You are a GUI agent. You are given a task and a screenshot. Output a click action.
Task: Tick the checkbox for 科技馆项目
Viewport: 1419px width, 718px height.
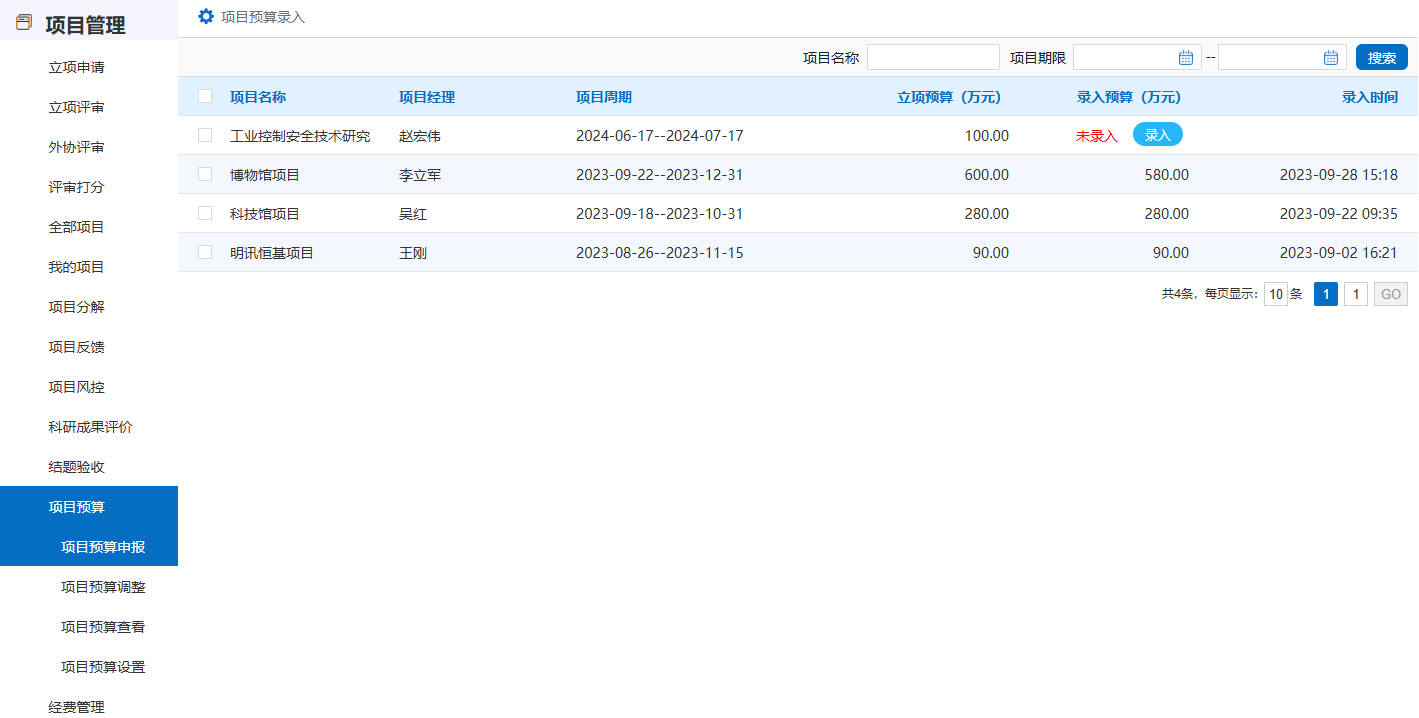click(205, 213)
